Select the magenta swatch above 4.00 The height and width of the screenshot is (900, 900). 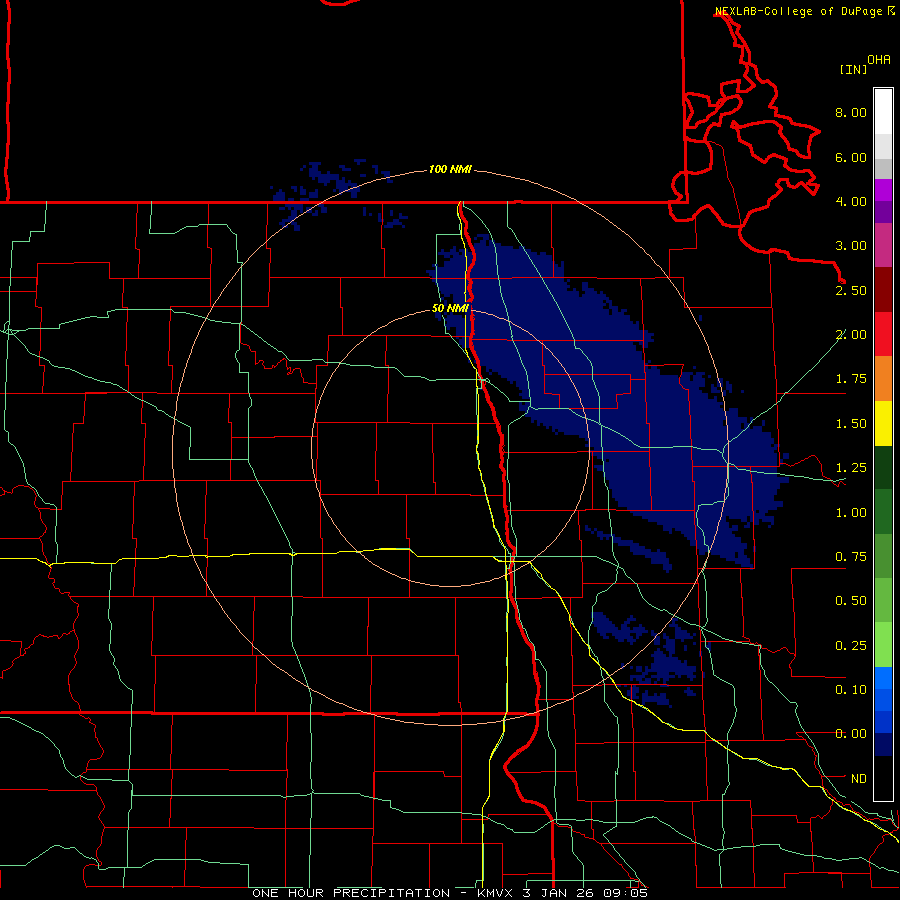coord(883,190)
